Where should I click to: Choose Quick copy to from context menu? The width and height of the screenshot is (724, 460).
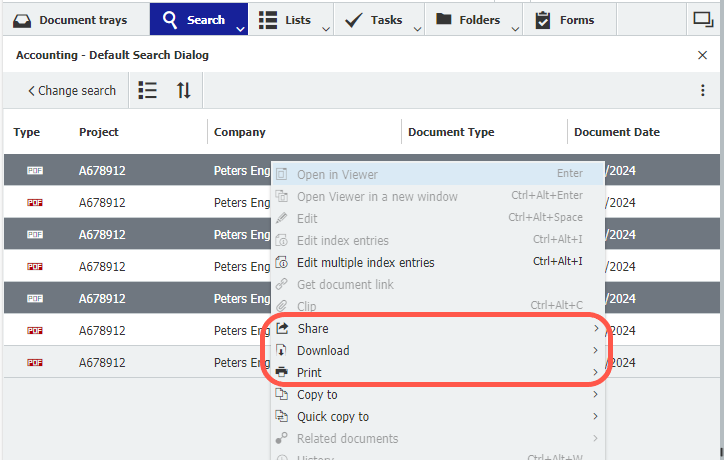pos(333,417)
